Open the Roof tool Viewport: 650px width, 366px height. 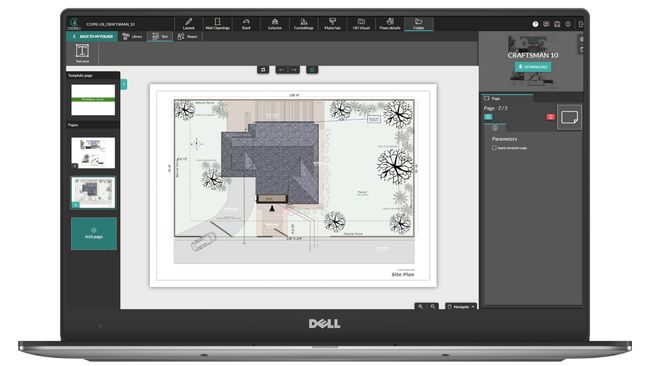pyautogui.click(x=246, y=24)
